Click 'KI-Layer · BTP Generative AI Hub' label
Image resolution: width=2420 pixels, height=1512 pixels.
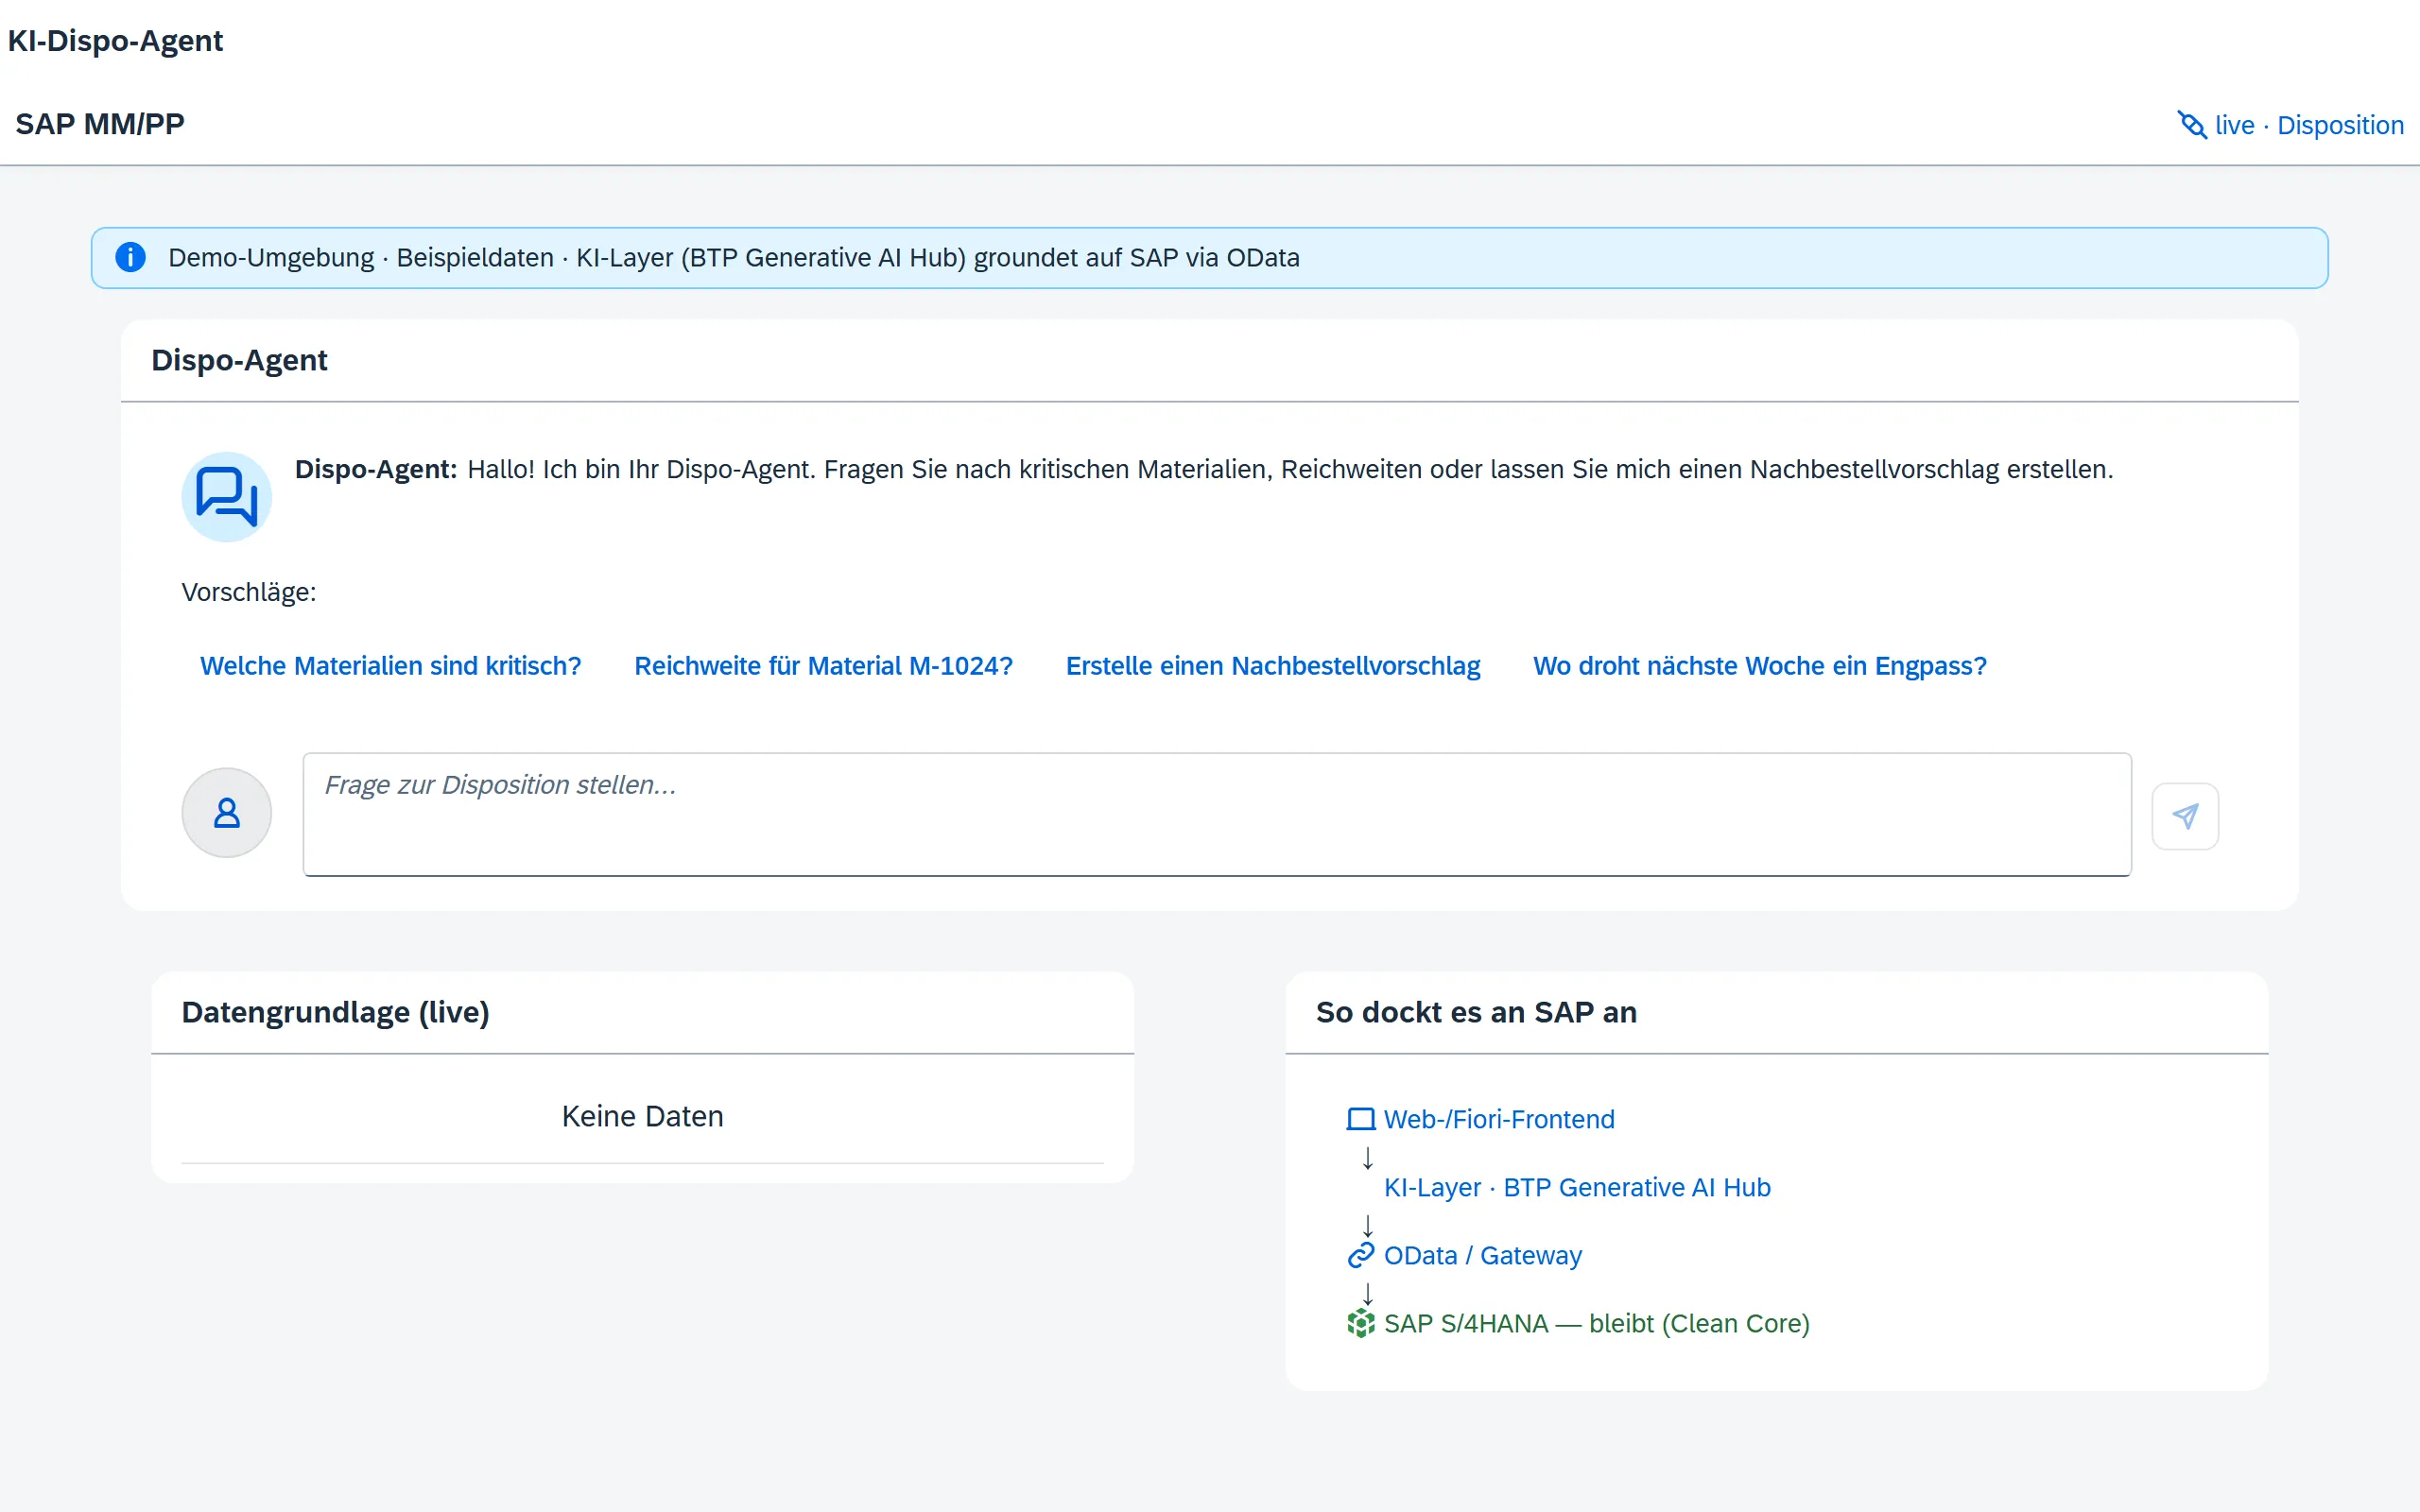coord(1577,1187)
